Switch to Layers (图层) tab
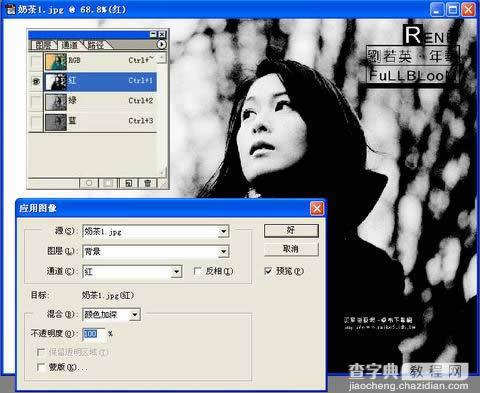480x393 pixels. tap(43, 45)
